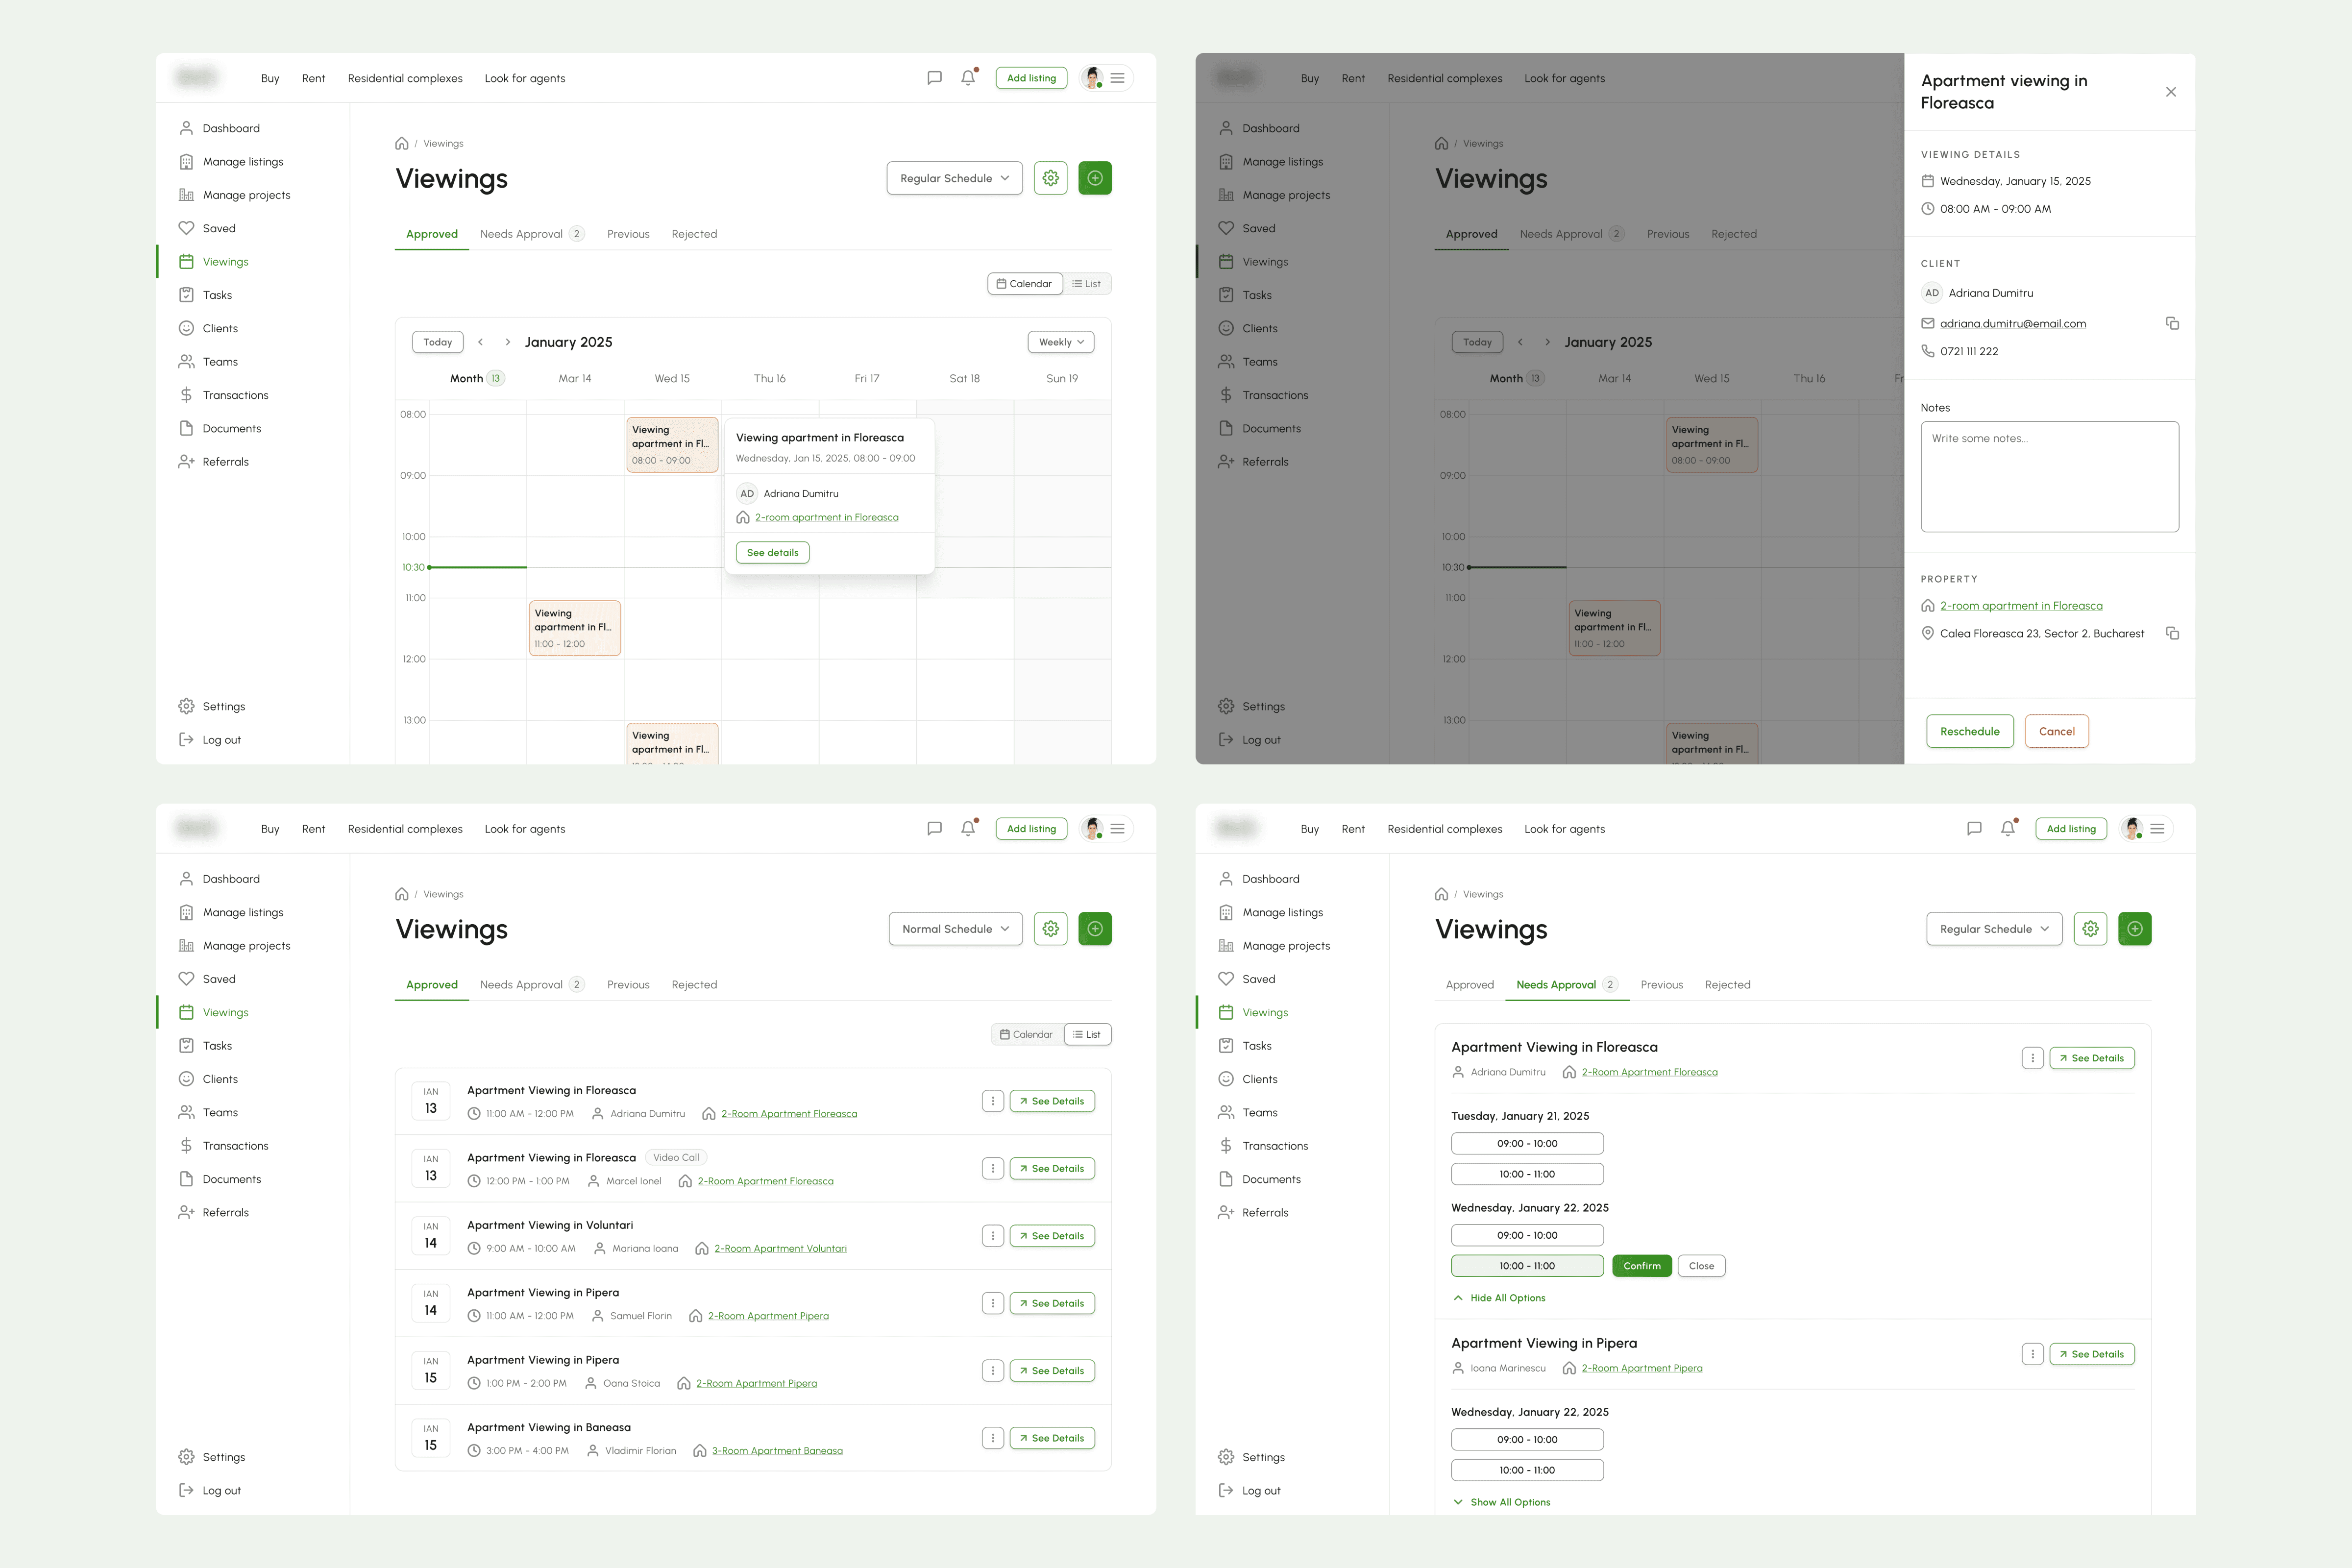Click the Write some notes text area
The height and width of the screenshot is (1568, 2352).
pyautogui.click(x=2049, y=476)
